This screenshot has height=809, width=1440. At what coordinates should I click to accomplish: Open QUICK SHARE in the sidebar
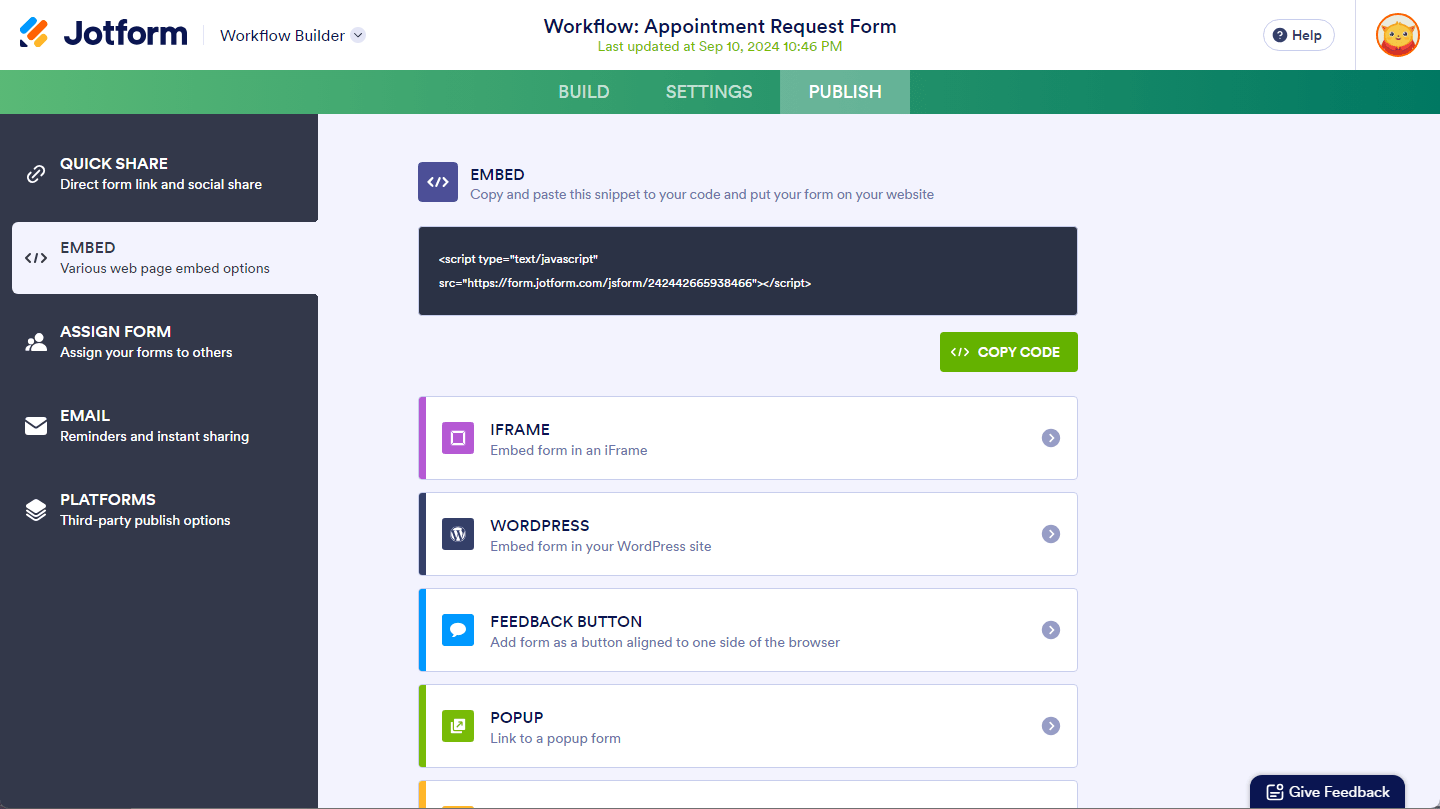coord(159,174)
